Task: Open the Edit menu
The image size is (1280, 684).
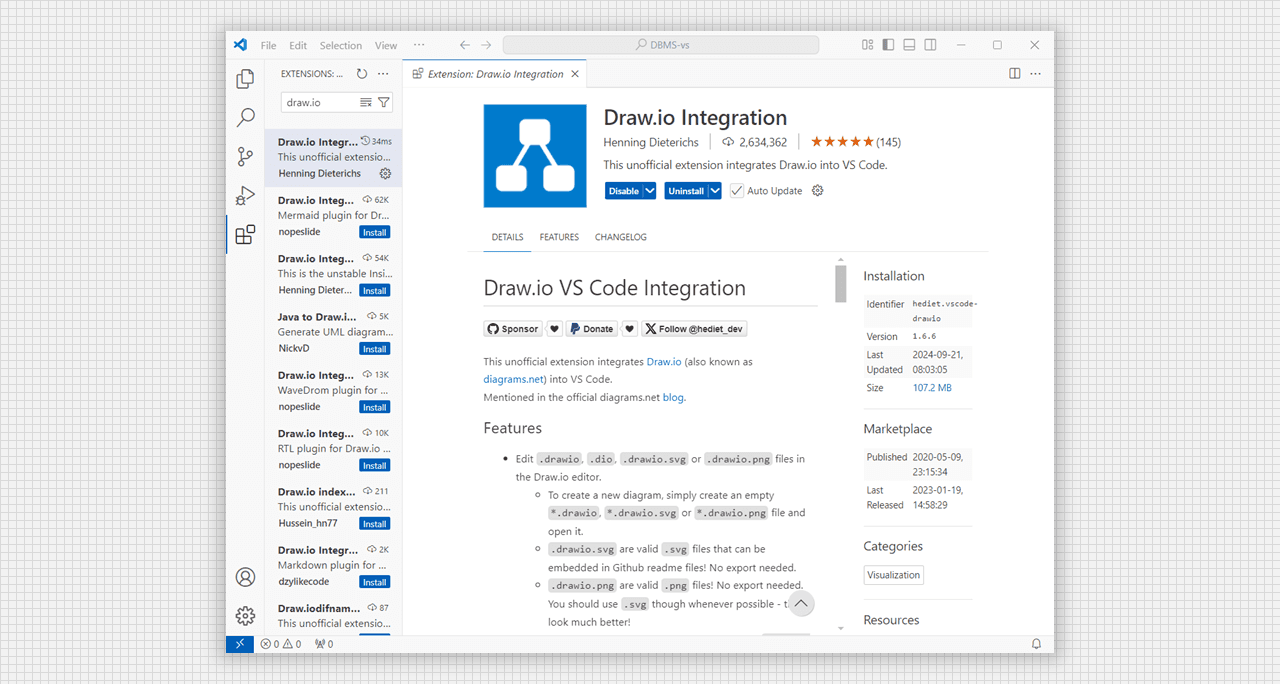Action: 298,45
